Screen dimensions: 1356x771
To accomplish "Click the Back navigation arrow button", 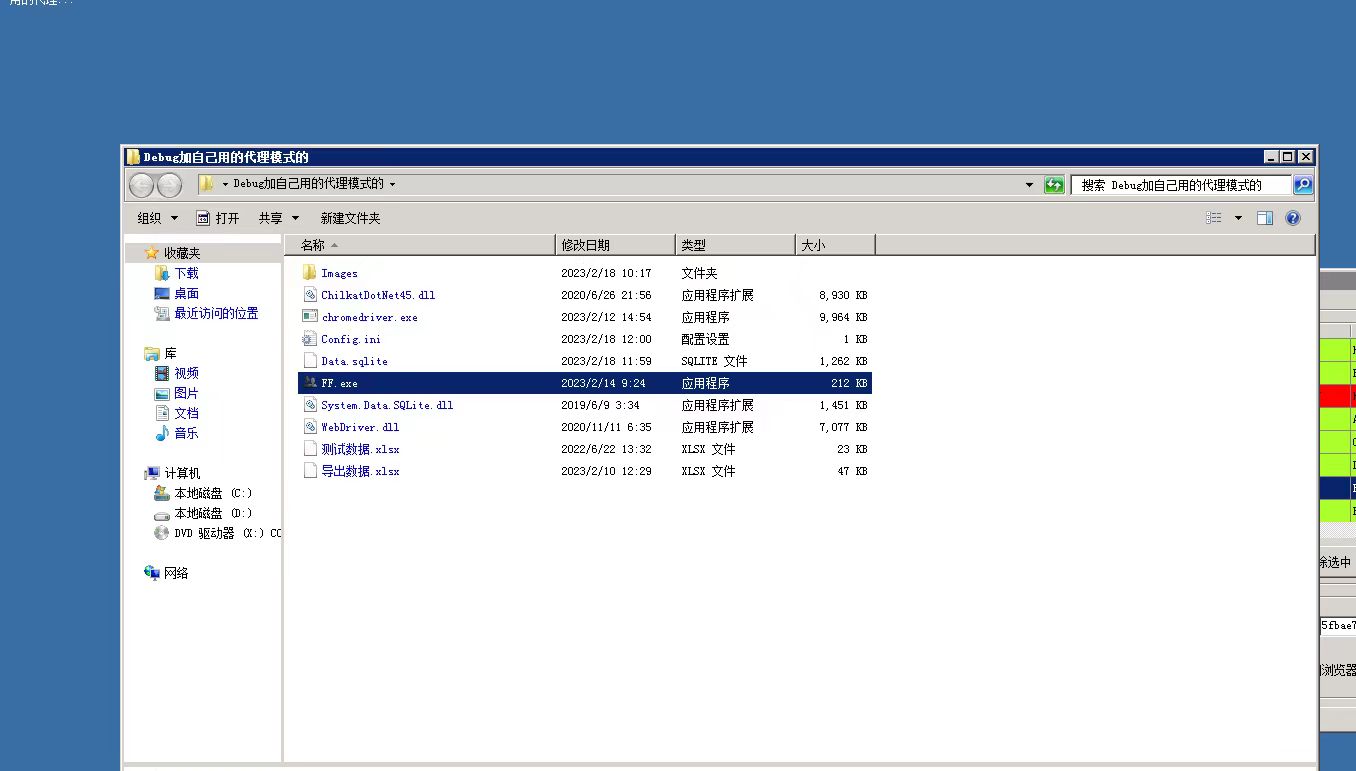I will point(142,184).
